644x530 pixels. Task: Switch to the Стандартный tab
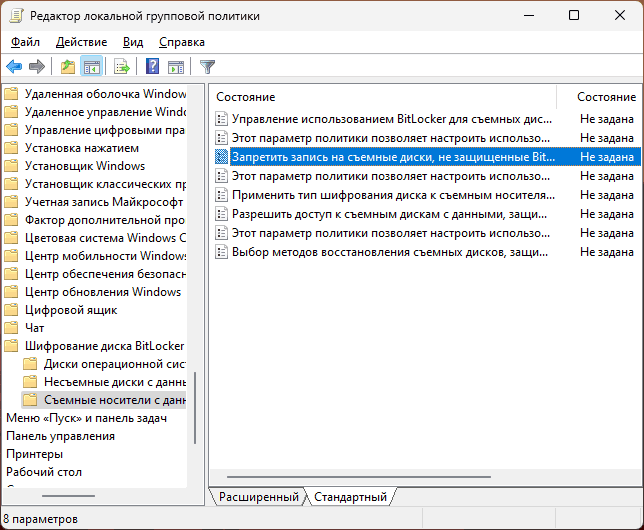tap(350, 497)
